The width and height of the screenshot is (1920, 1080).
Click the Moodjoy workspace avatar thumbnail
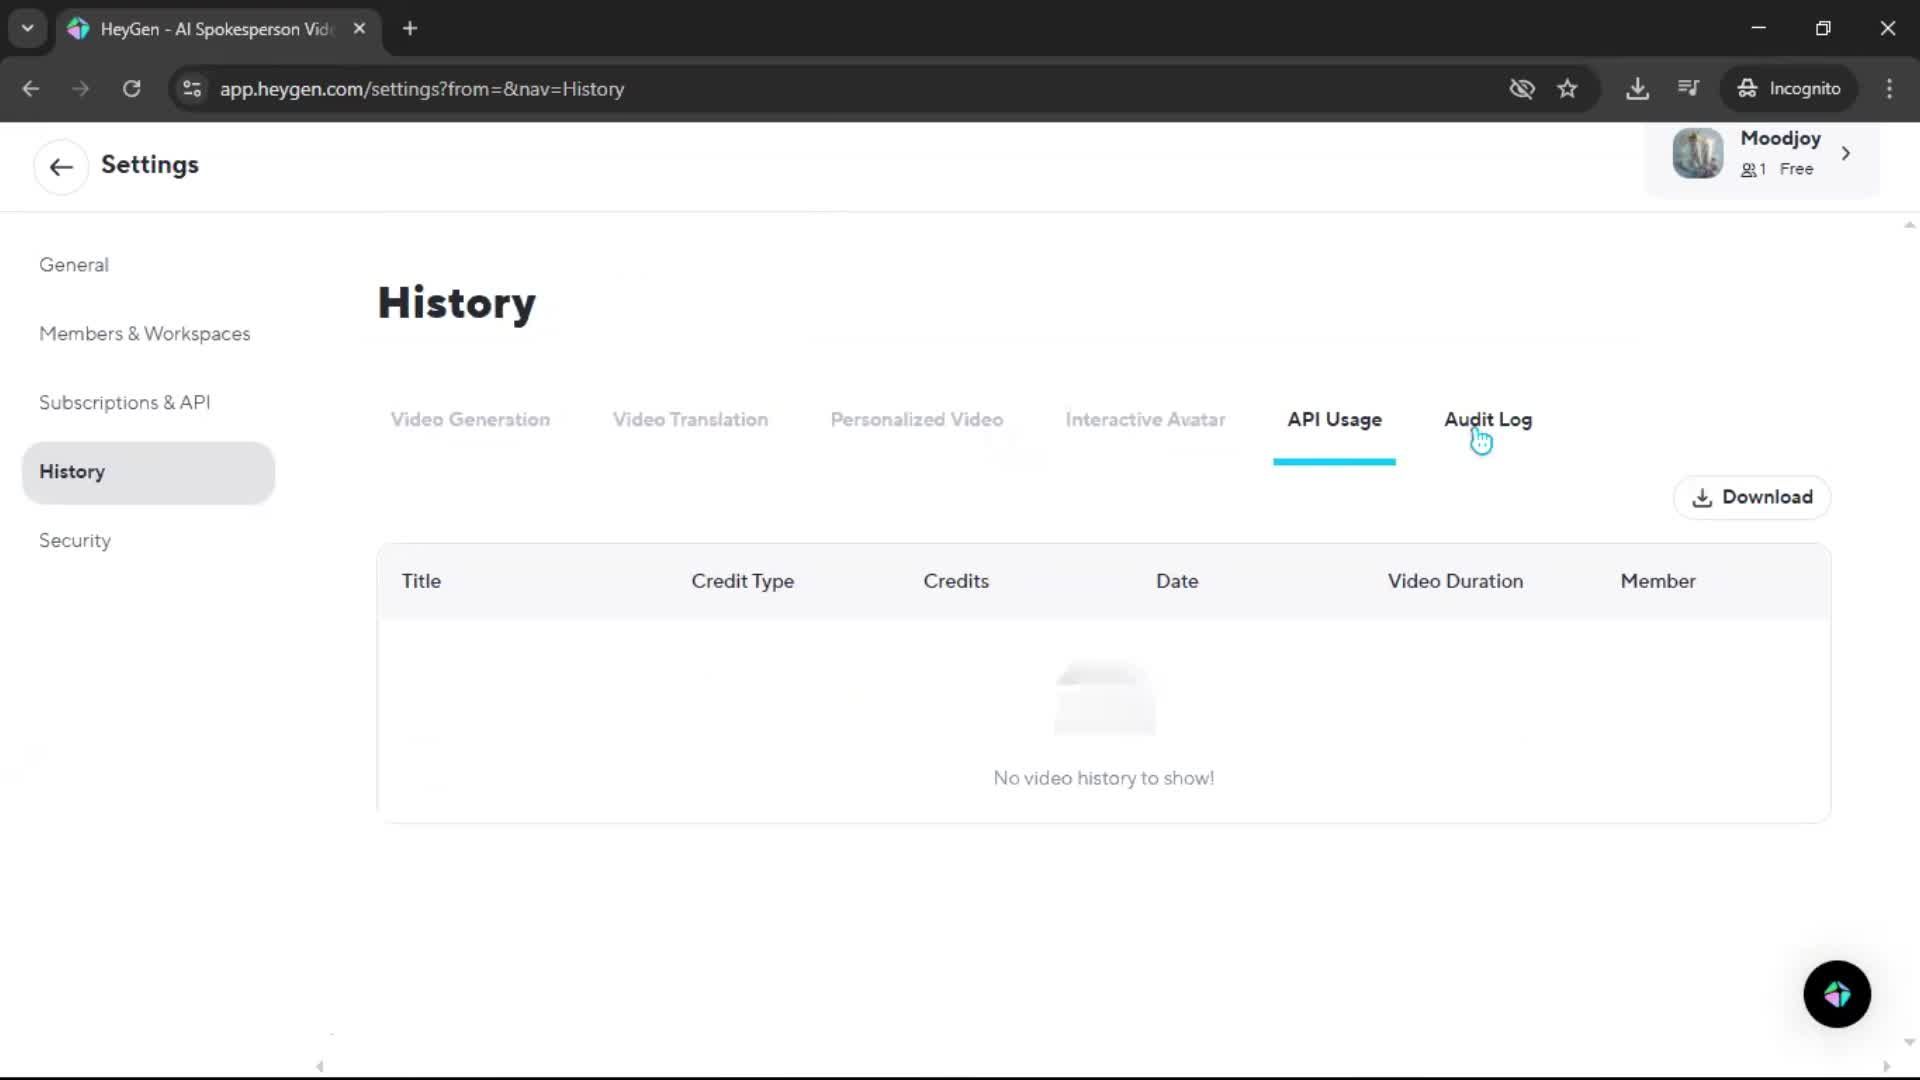(1697, 154)
